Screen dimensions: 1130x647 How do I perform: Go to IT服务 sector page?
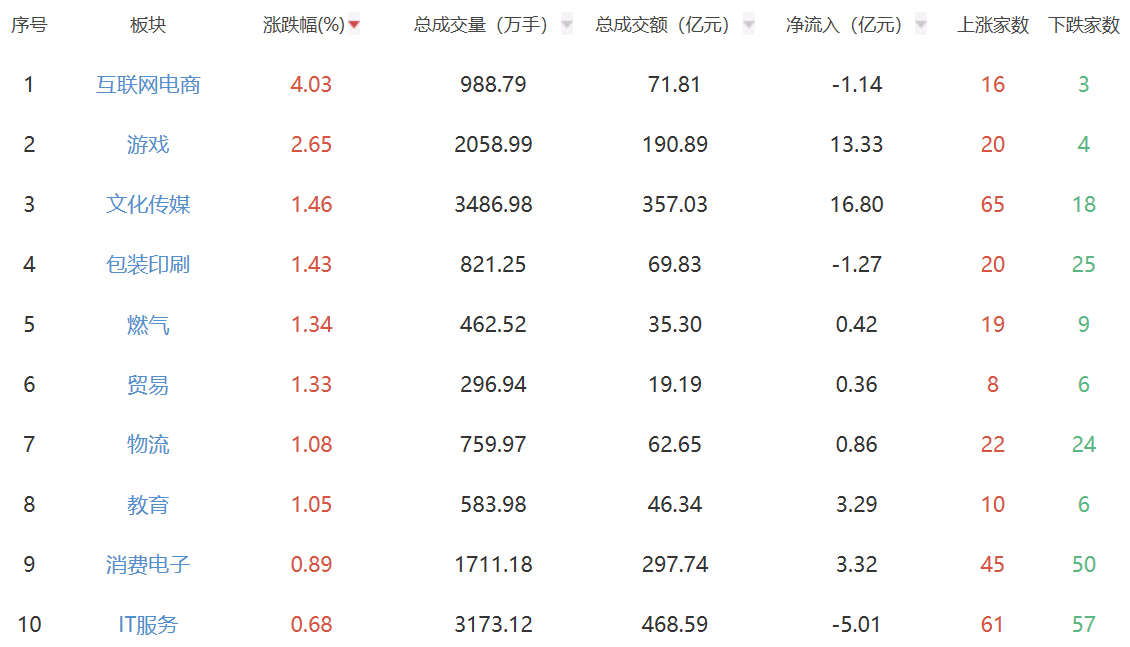point(148,625)
